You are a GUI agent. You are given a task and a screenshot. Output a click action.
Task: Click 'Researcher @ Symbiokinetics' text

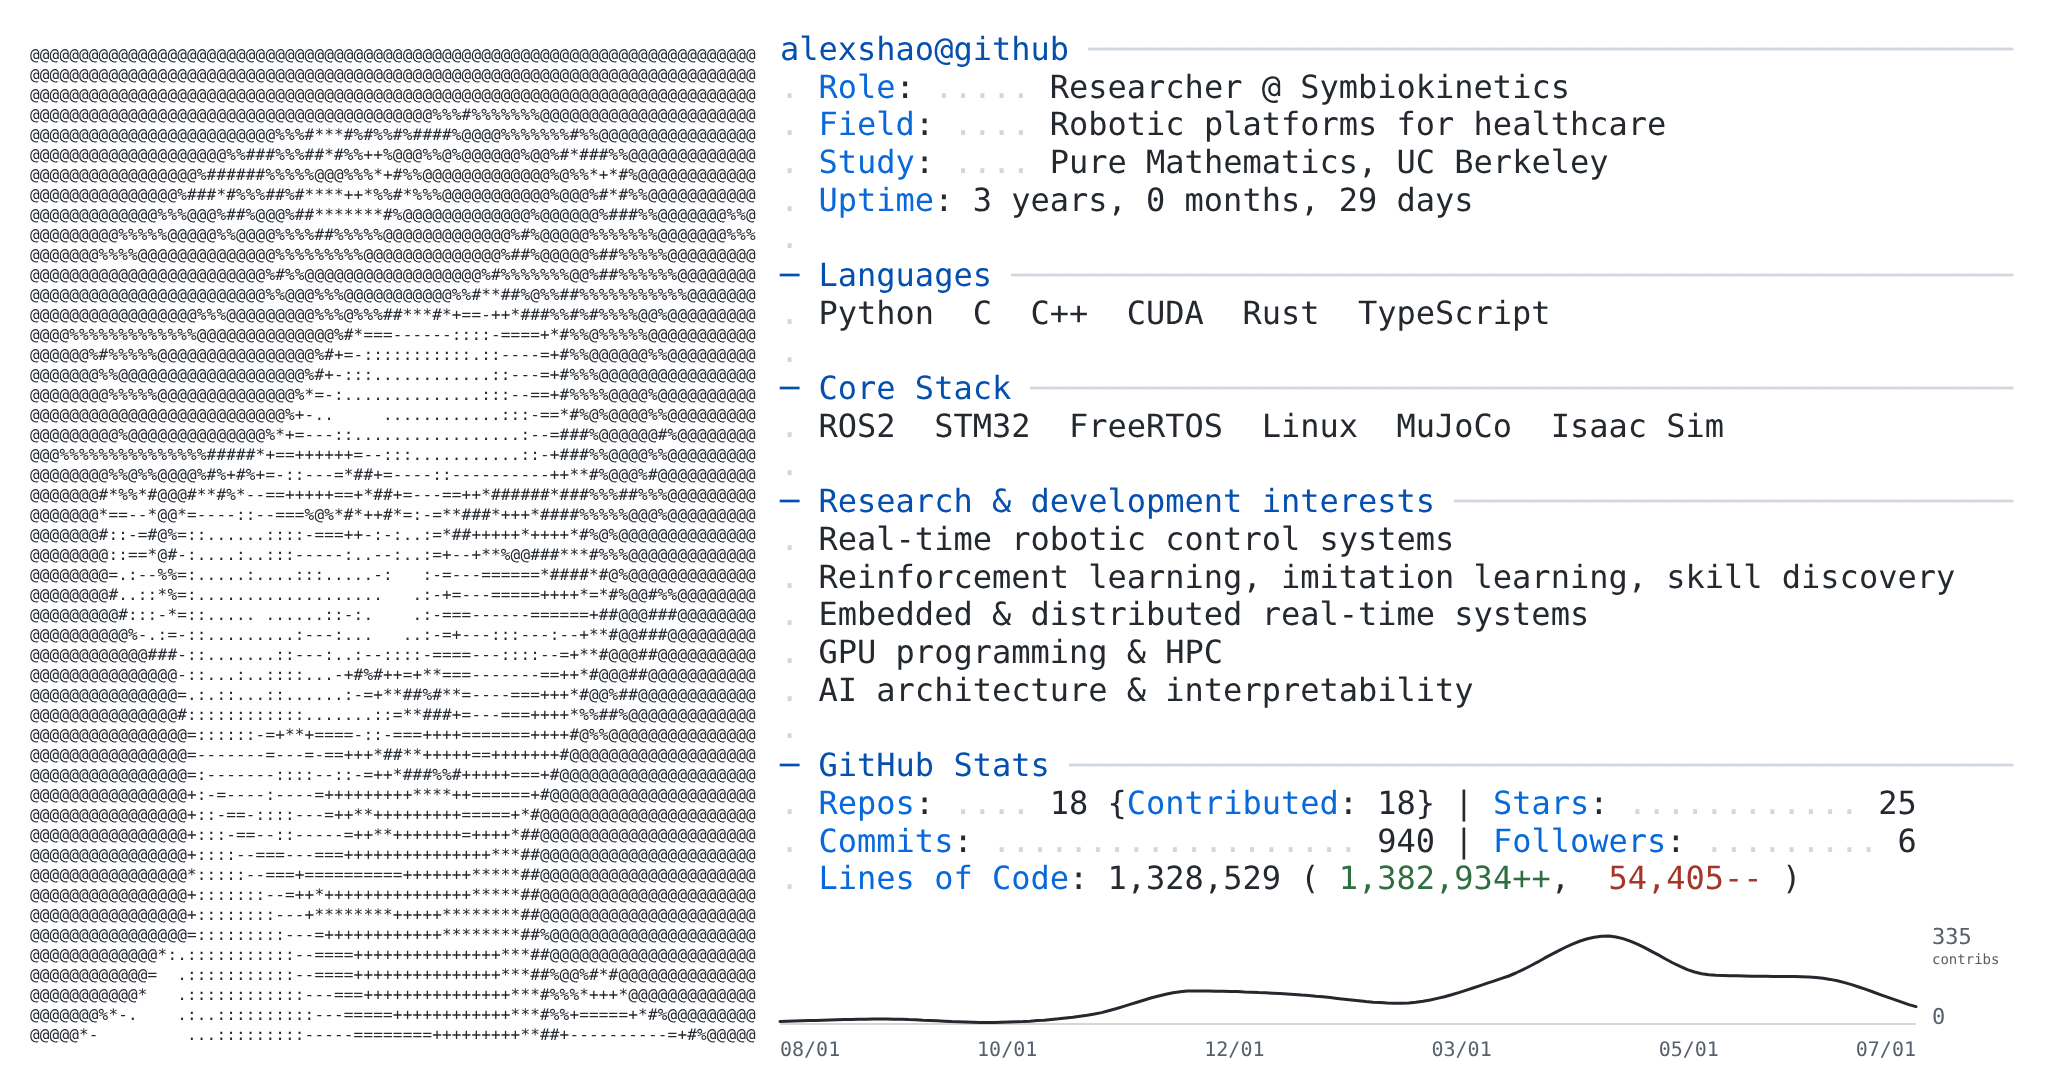pyautogui.click(x=1309, y=87)
